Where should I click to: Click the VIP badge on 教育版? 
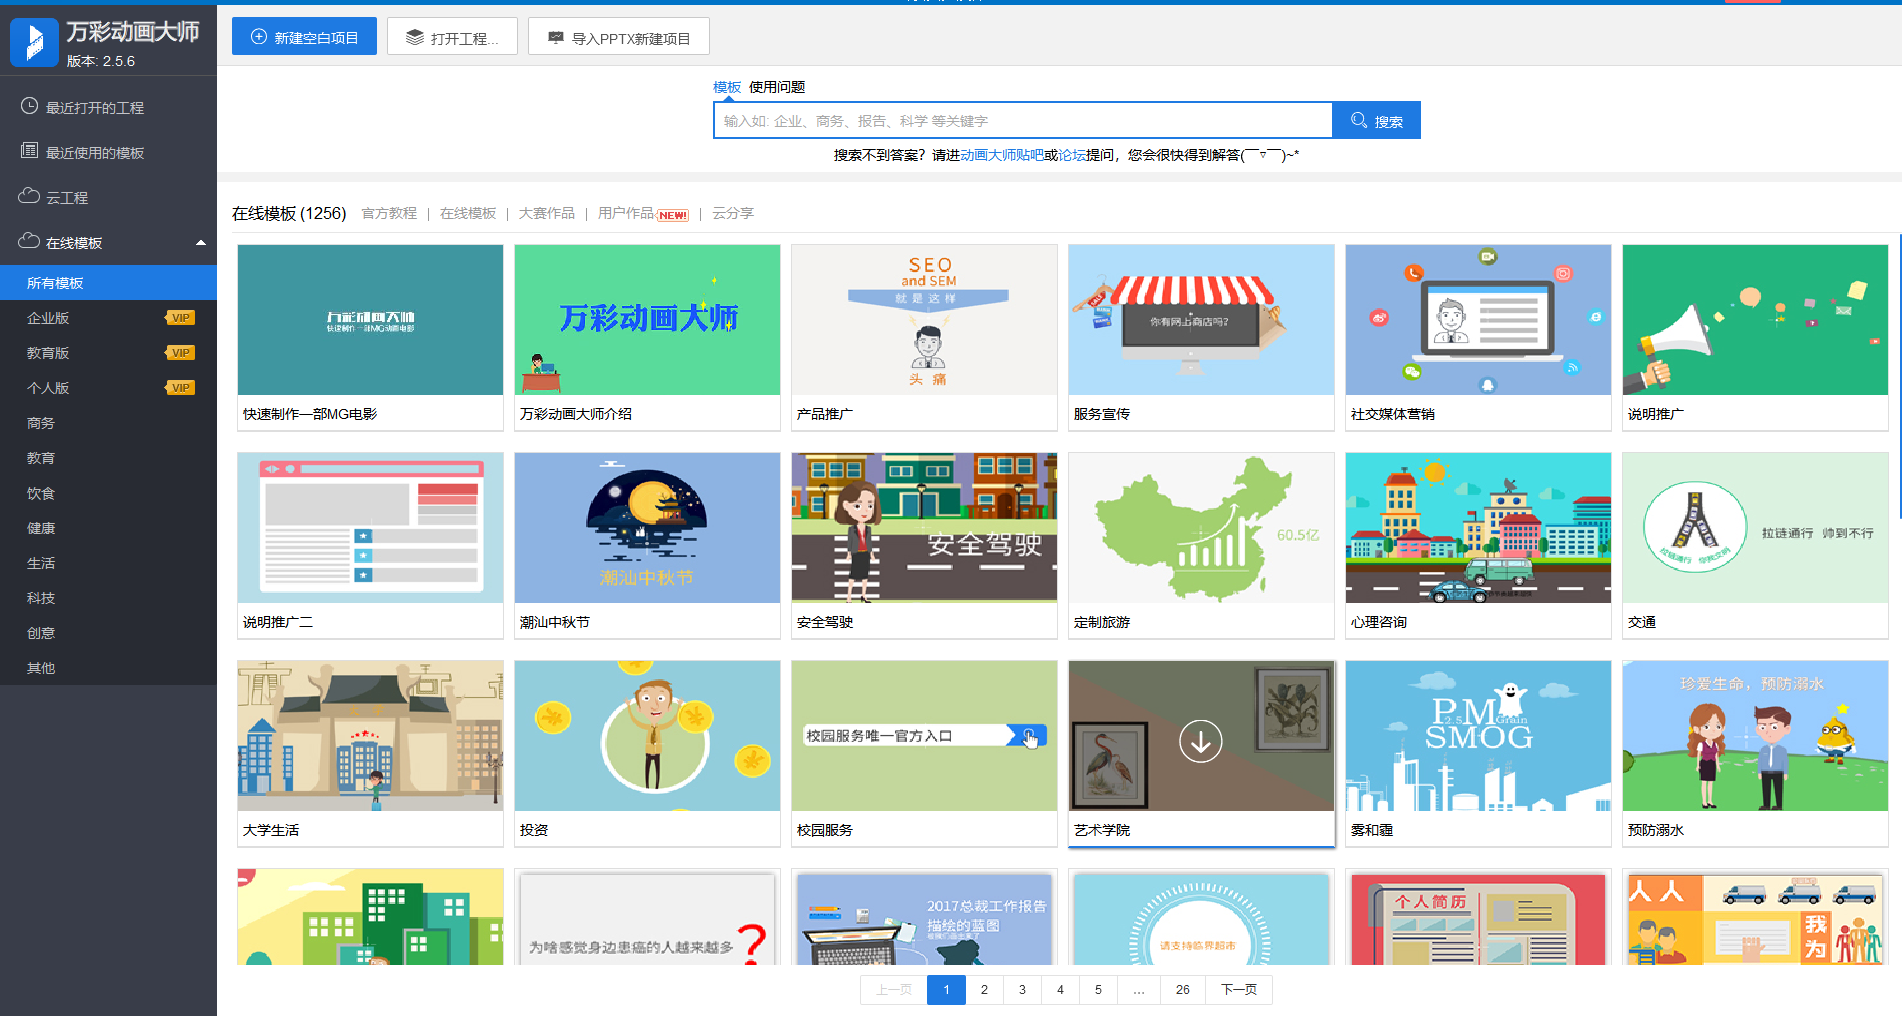click(180, 353)
